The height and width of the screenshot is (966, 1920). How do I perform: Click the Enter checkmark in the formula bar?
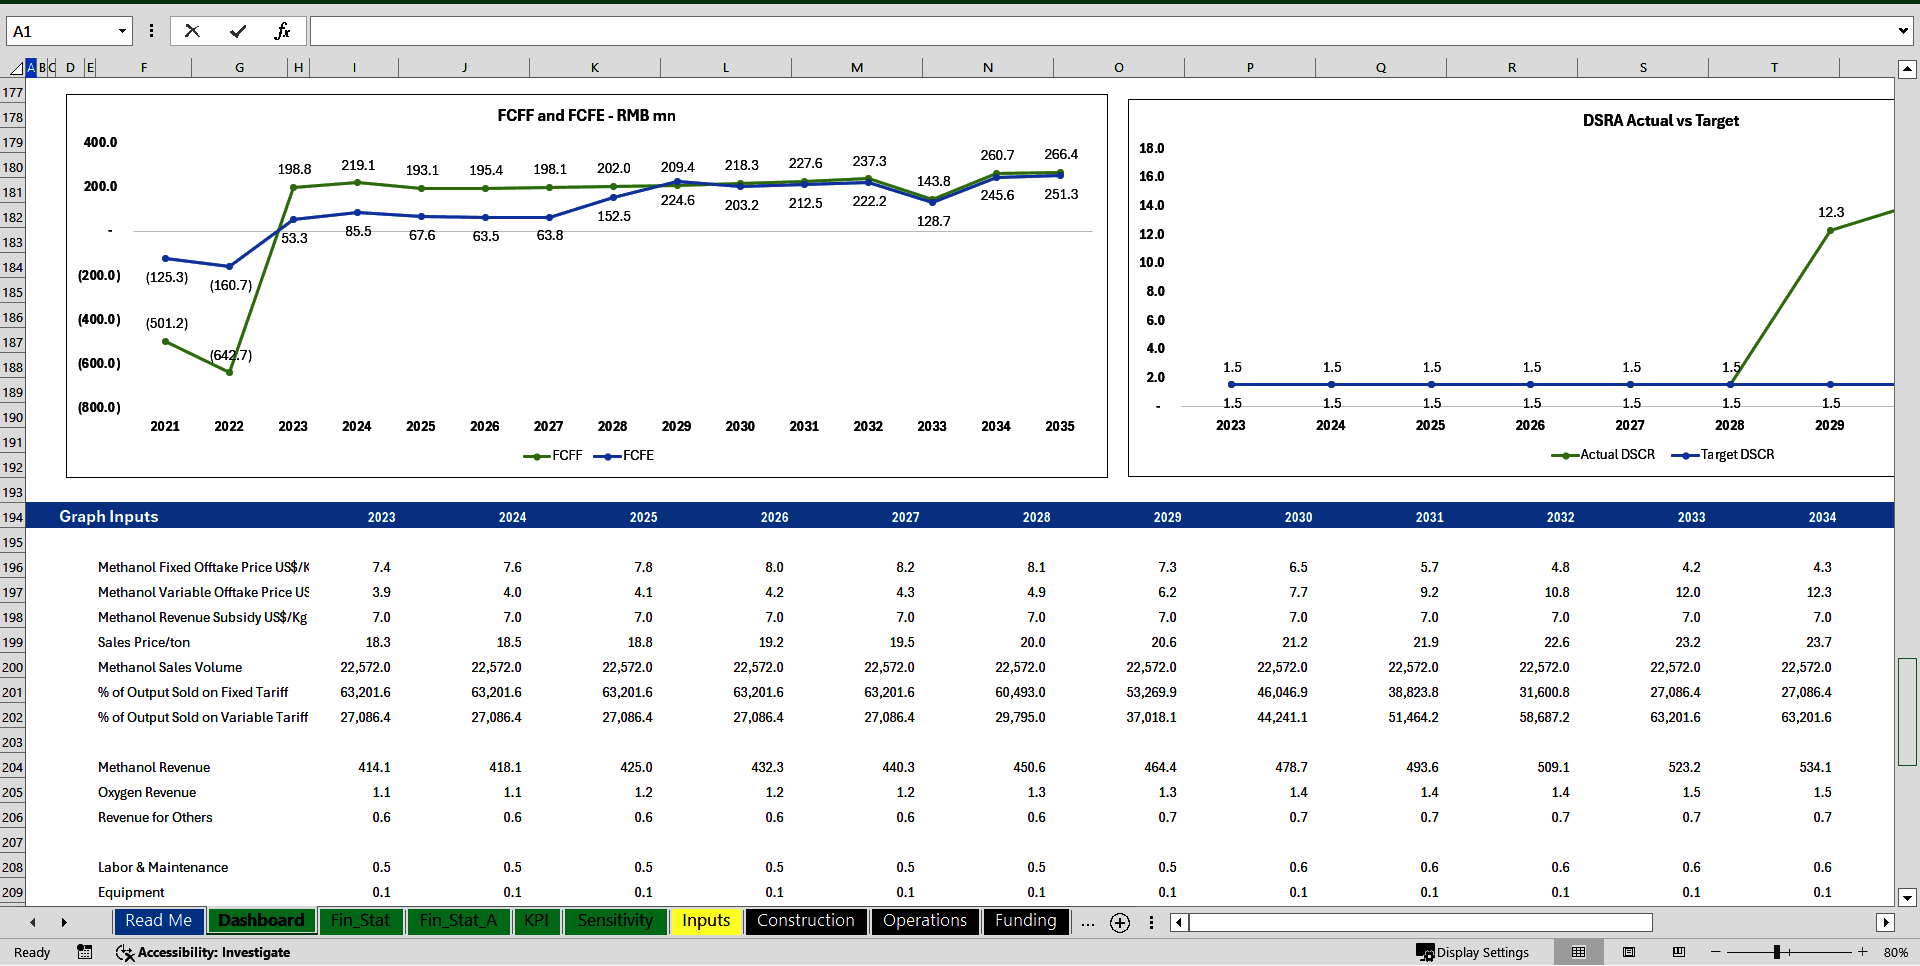coord(238,30)
